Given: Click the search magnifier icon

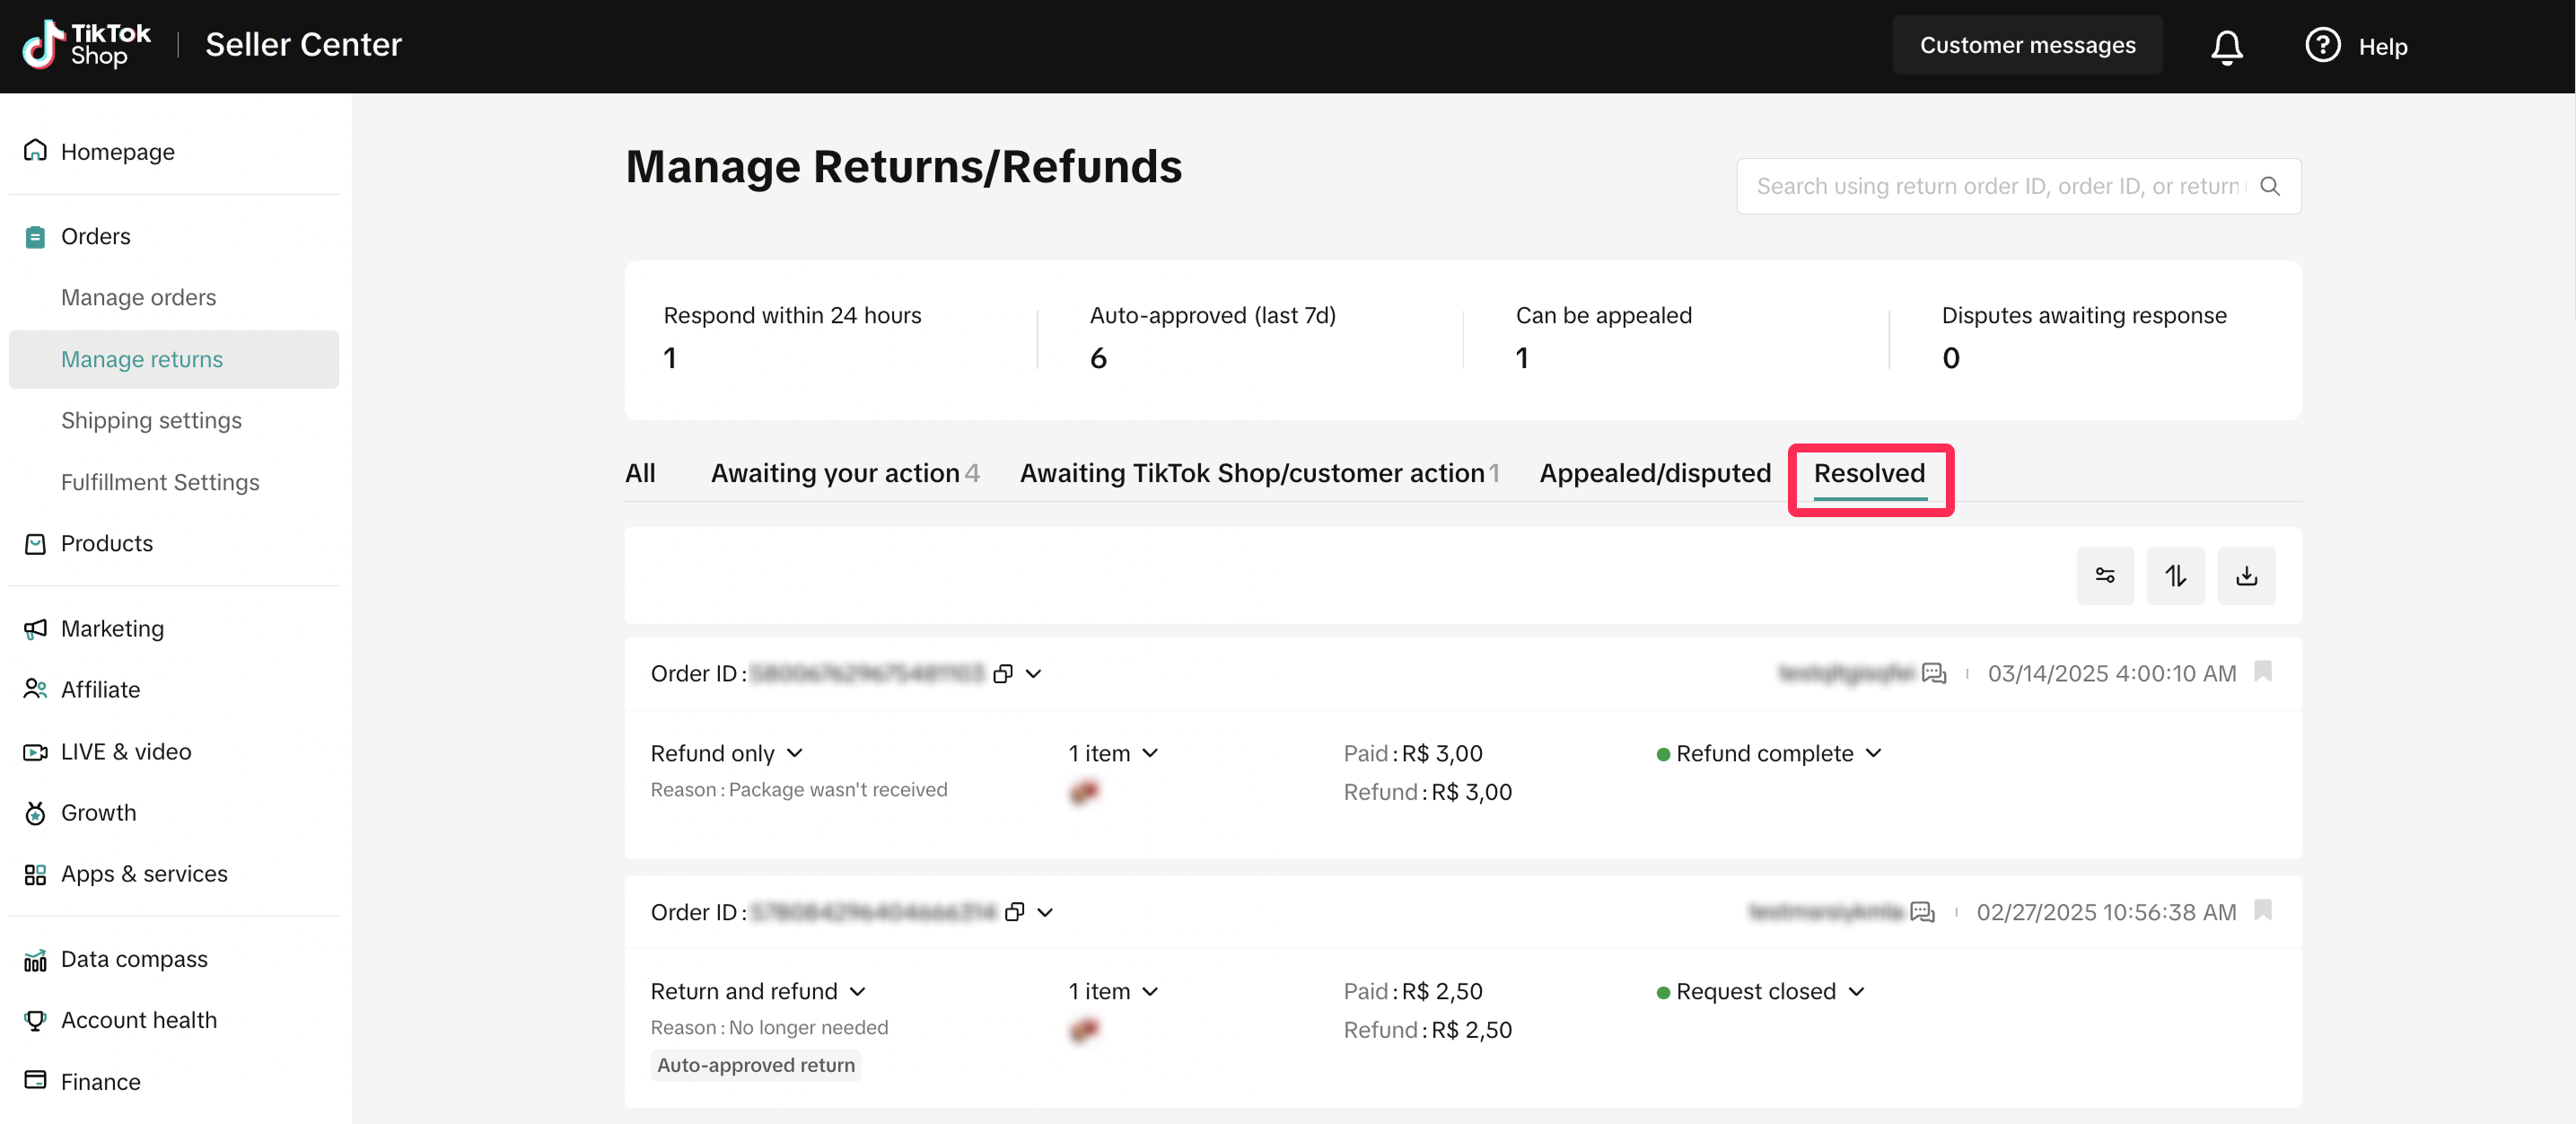Looking at the screenshot, I should (x=2270, y=186).
